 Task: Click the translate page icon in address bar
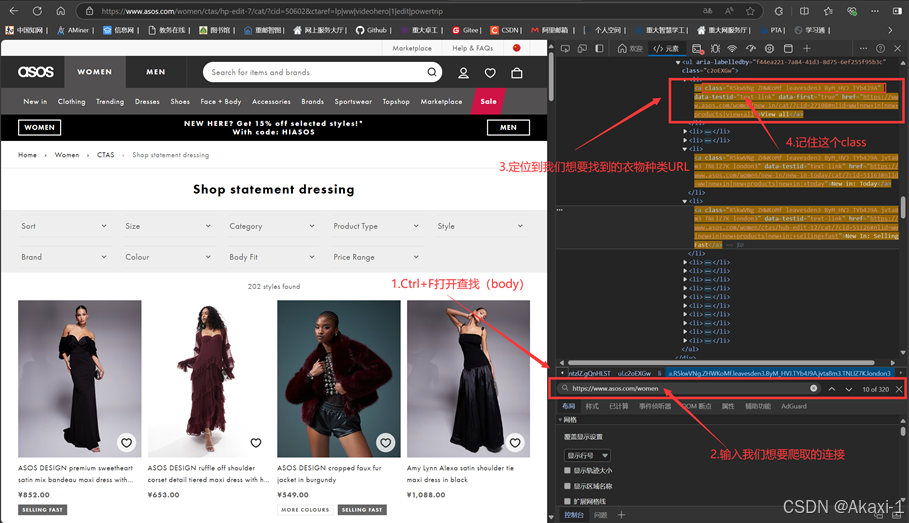pyautogui.click(x=708, y=11)
